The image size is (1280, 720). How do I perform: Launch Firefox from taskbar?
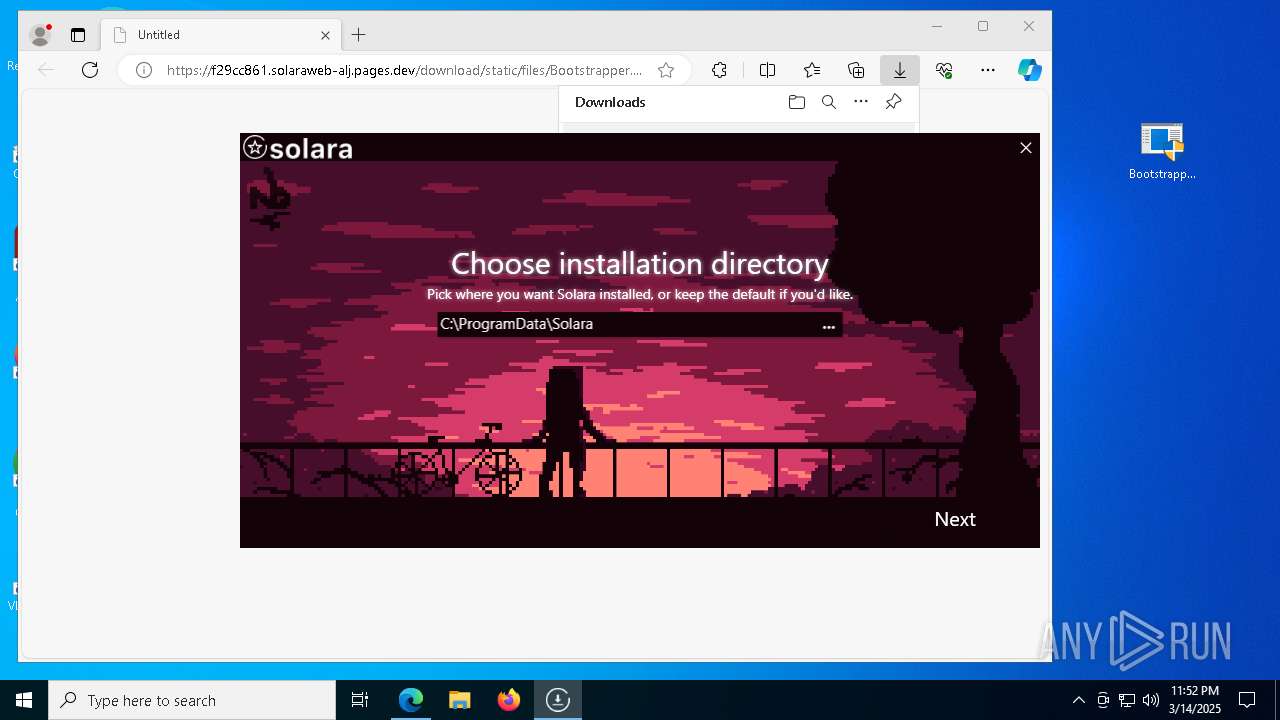tap(508, 700)
